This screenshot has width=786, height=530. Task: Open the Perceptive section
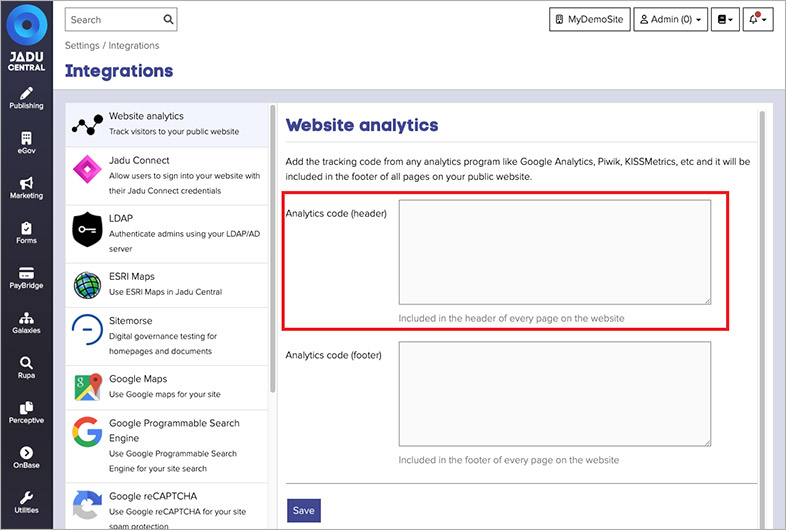26,413
